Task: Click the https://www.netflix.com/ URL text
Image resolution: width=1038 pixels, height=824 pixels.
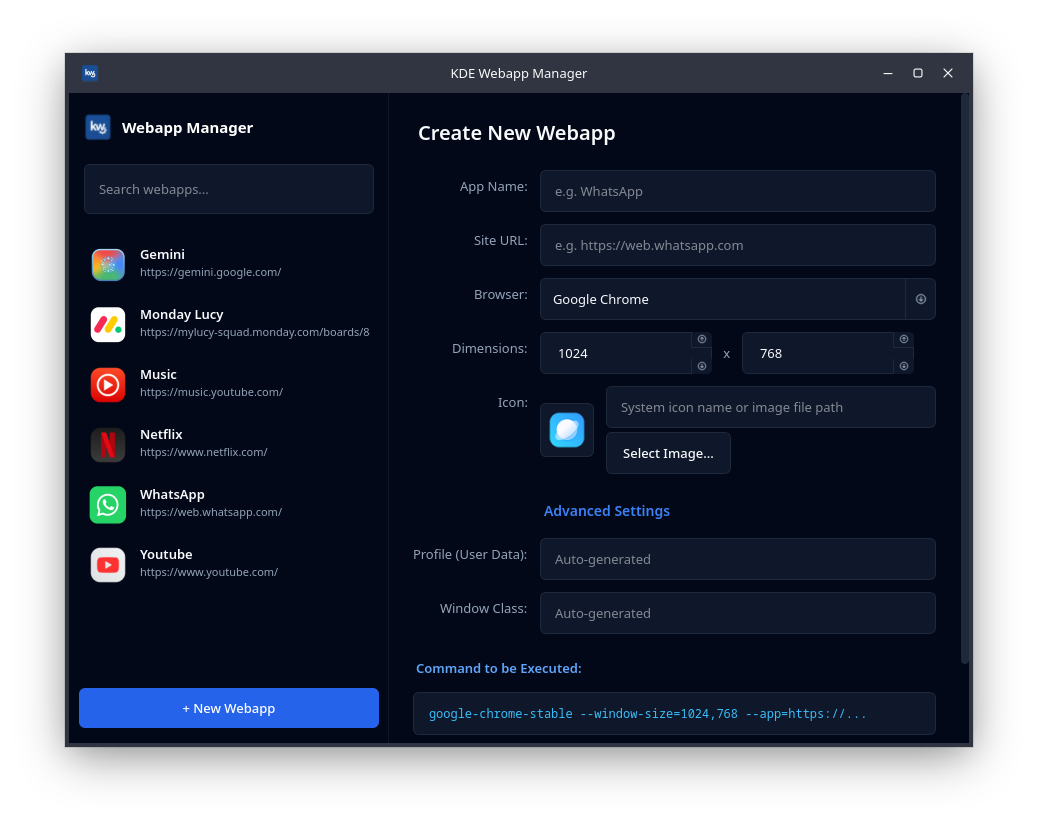Action: tap(203, 452)
